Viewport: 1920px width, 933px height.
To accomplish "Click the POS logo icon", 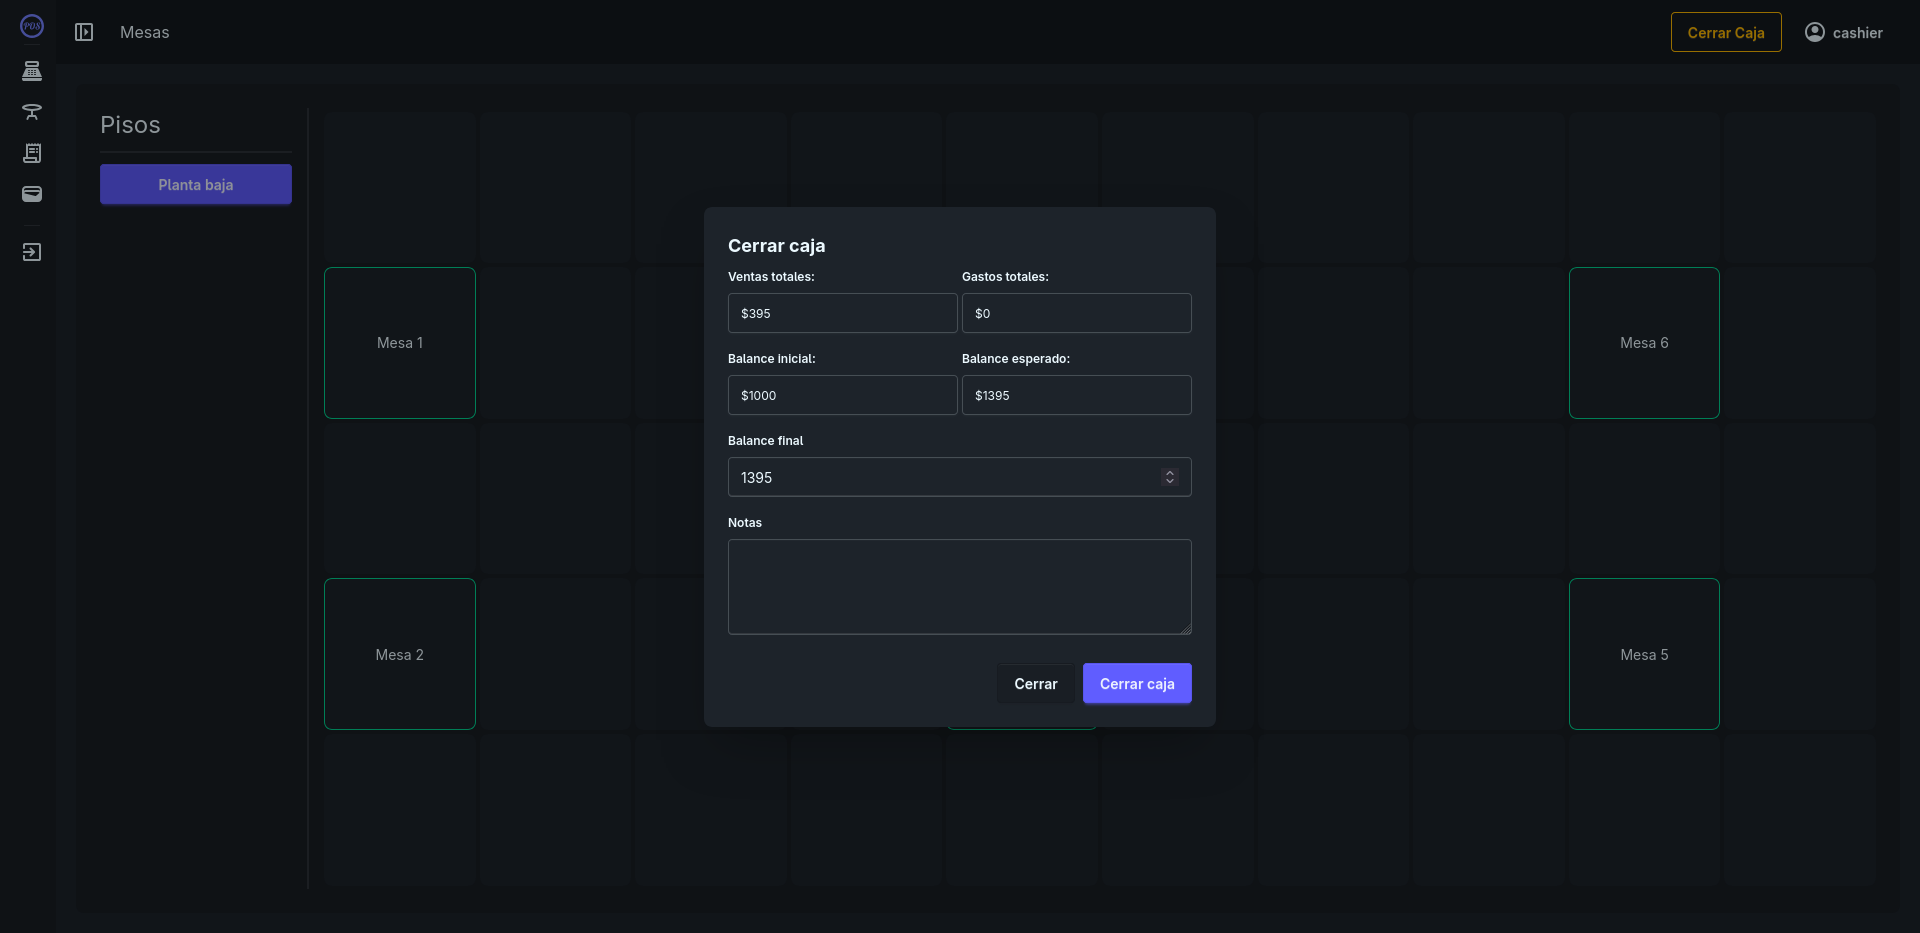I will pos(32,27).
